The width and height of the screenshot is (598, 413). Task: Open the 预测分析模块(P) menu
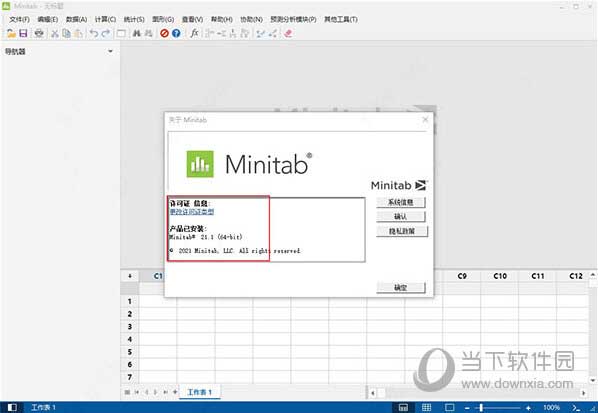tap(293, 19)
